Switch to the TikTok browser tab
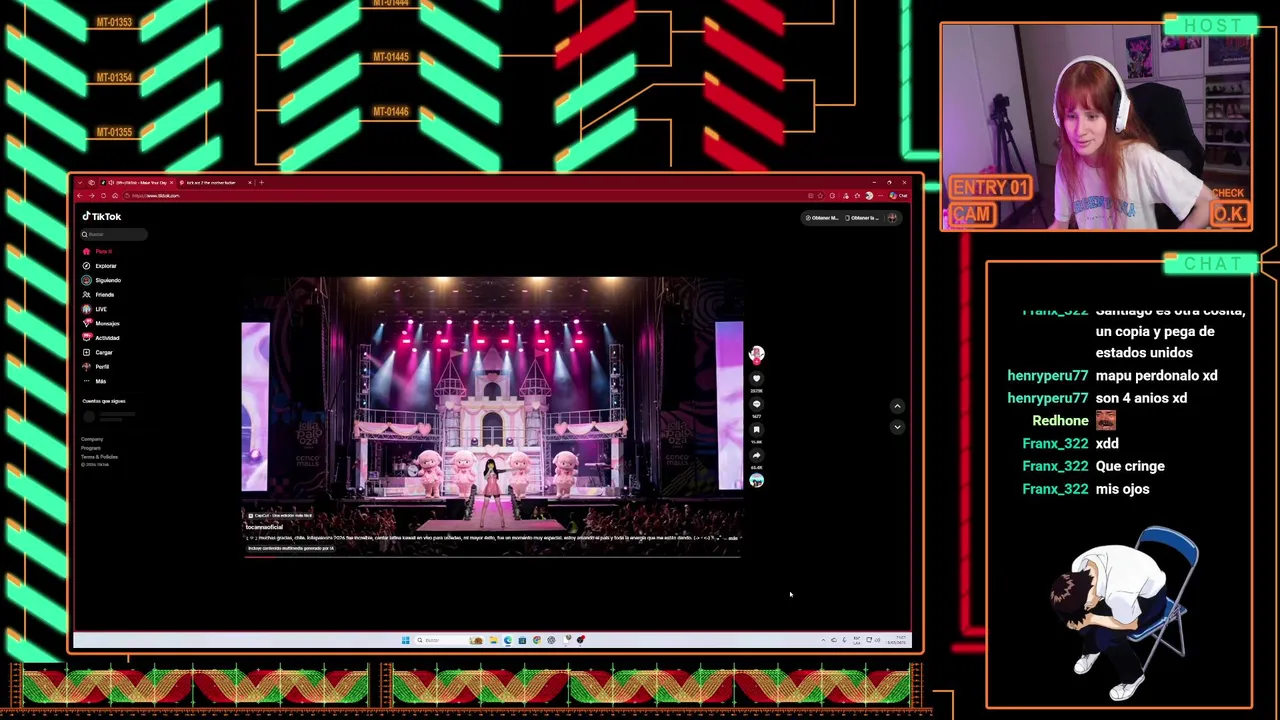Image resolution: width=1280 pixels, height=720 pixels. [x=137, y=183]
